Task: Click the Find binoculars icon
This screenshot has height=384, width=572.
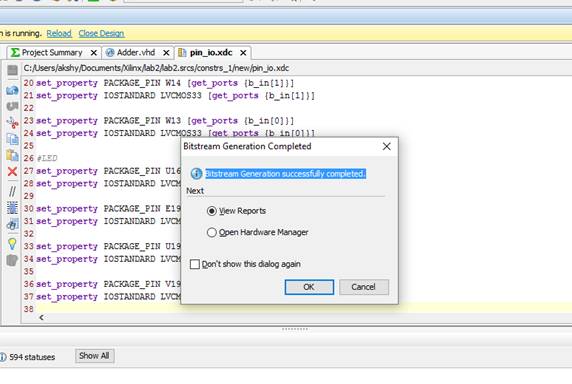Action: click(12, 224)
